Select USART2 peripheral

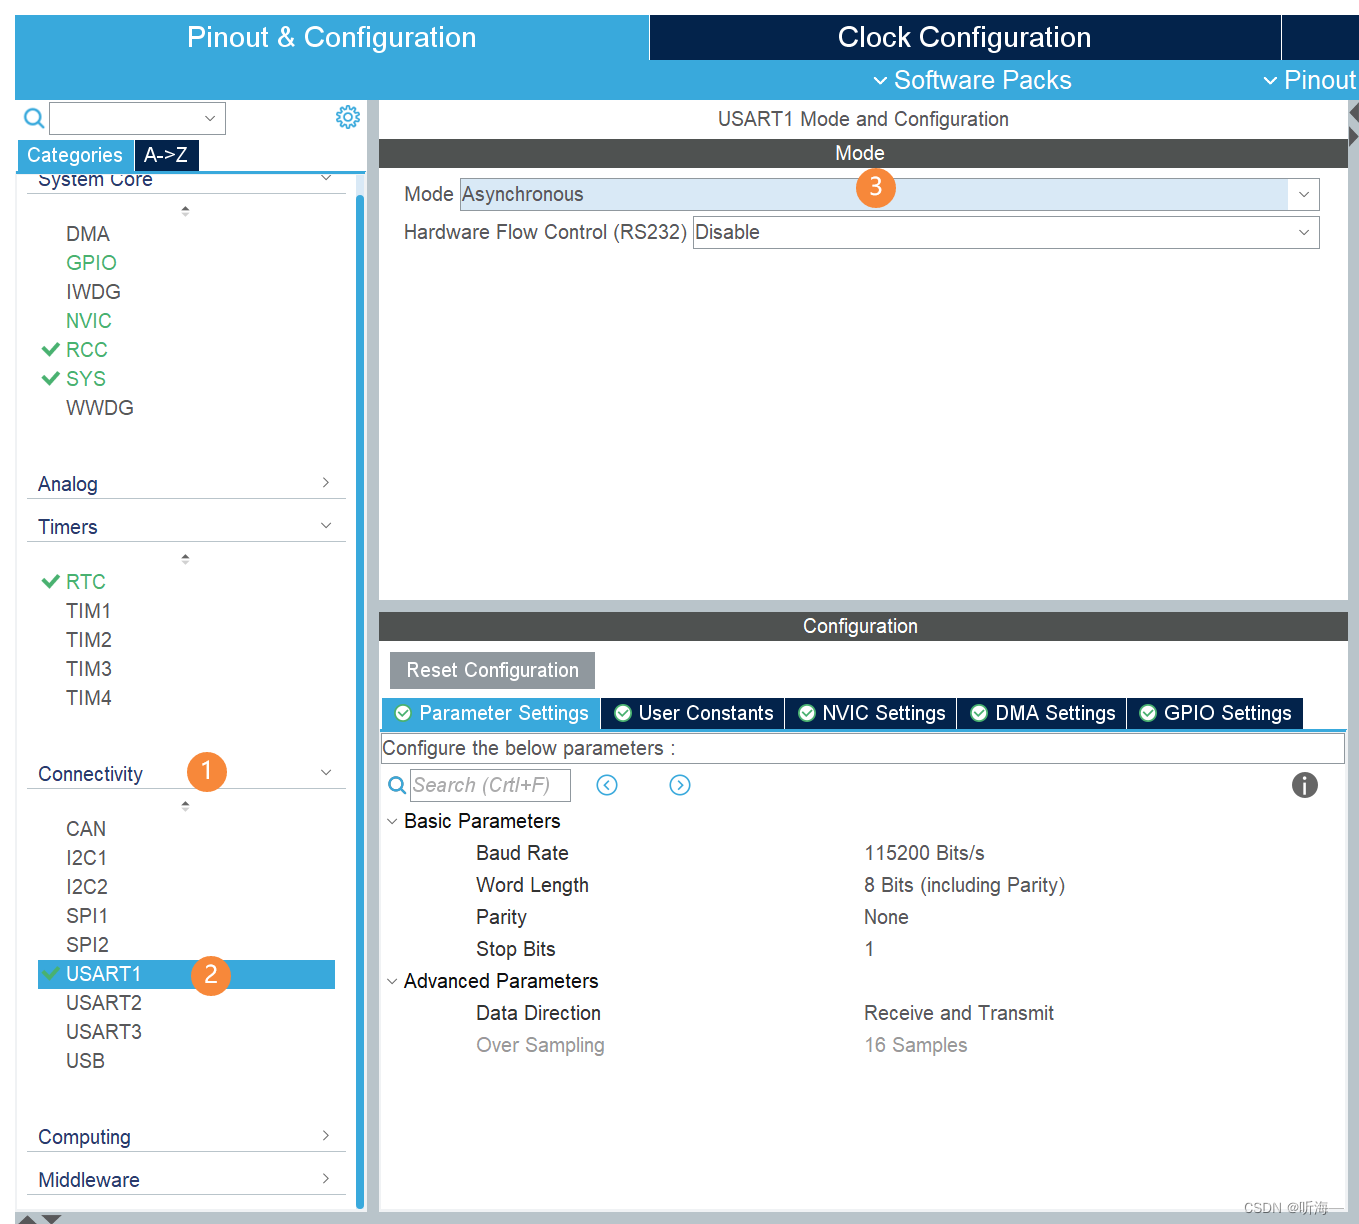coord(104,1003)
